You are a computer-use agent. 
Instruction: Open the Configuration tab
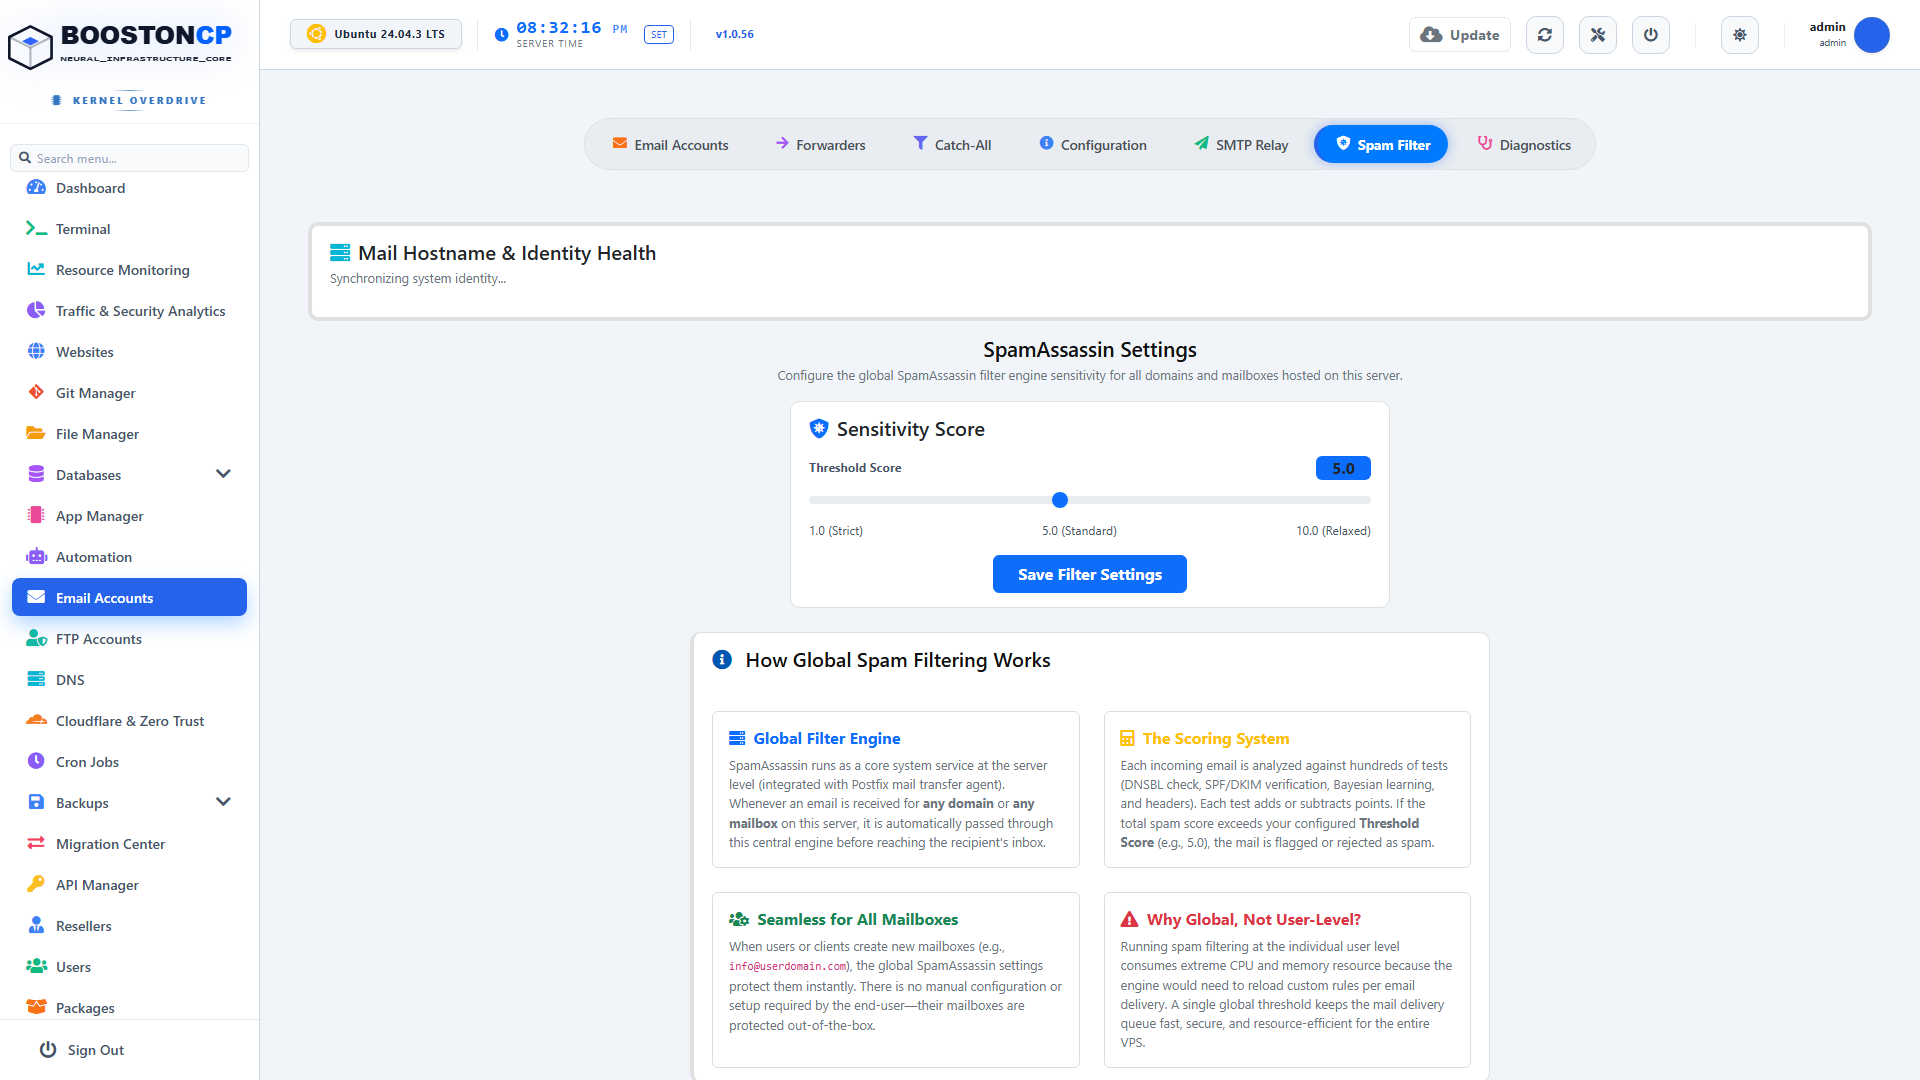pyautogui.click(x=1093, y=145)
